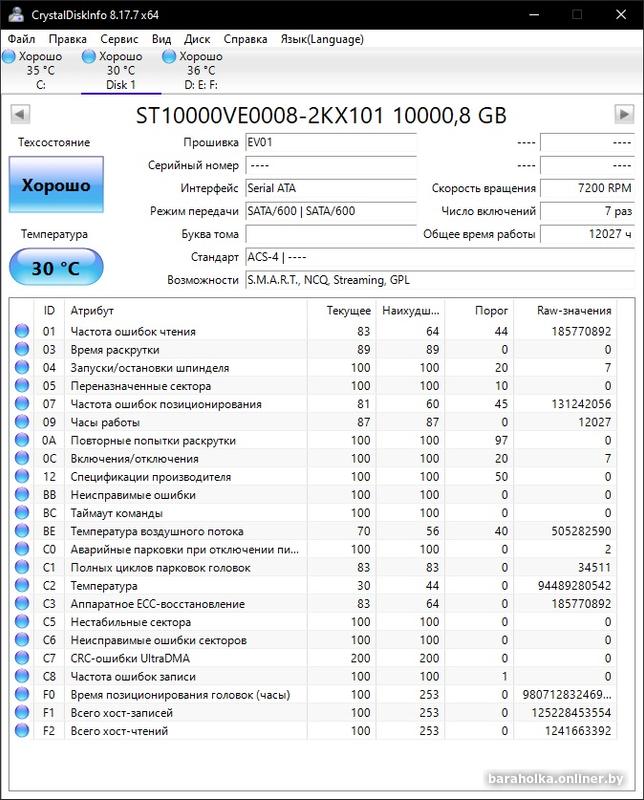The width and height of the screenshot is (644, 800).
Task: Click the Интерфейс field showing Serial ATA
Action: pos(331,188)
